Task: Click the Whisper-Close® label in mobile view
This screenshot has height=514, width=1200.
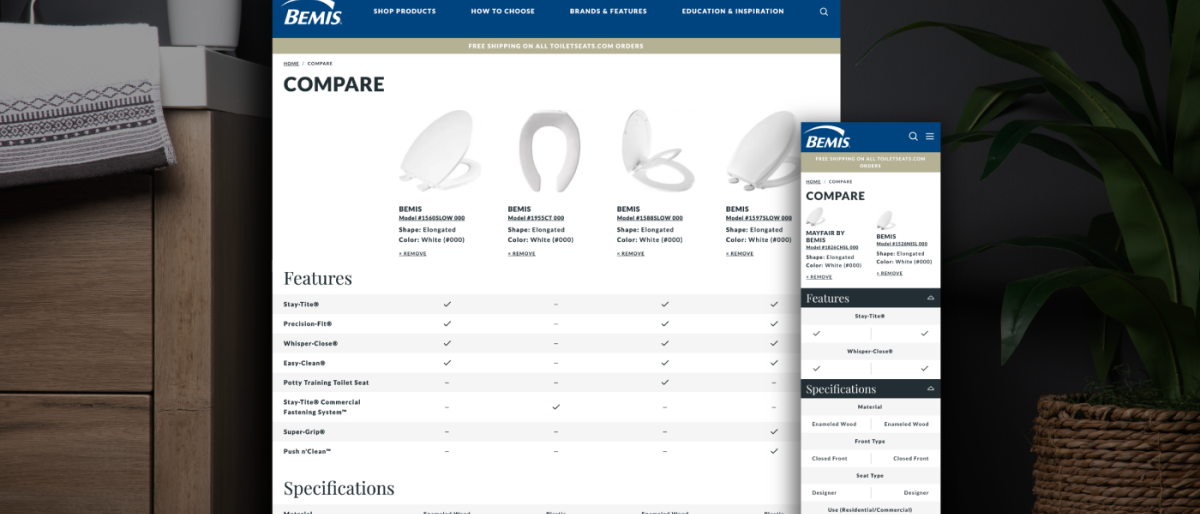Action: [871, 351]
